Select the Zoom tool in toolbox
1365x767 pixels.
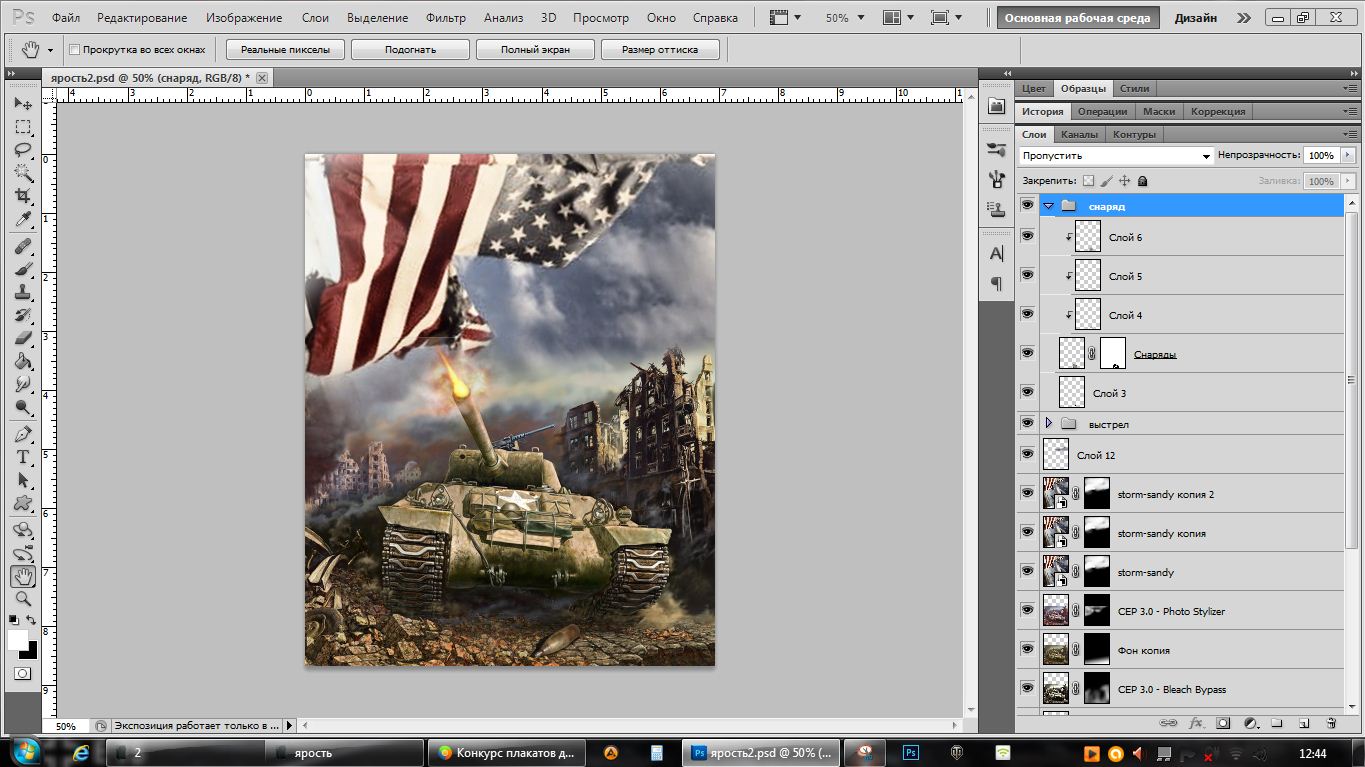23,599
